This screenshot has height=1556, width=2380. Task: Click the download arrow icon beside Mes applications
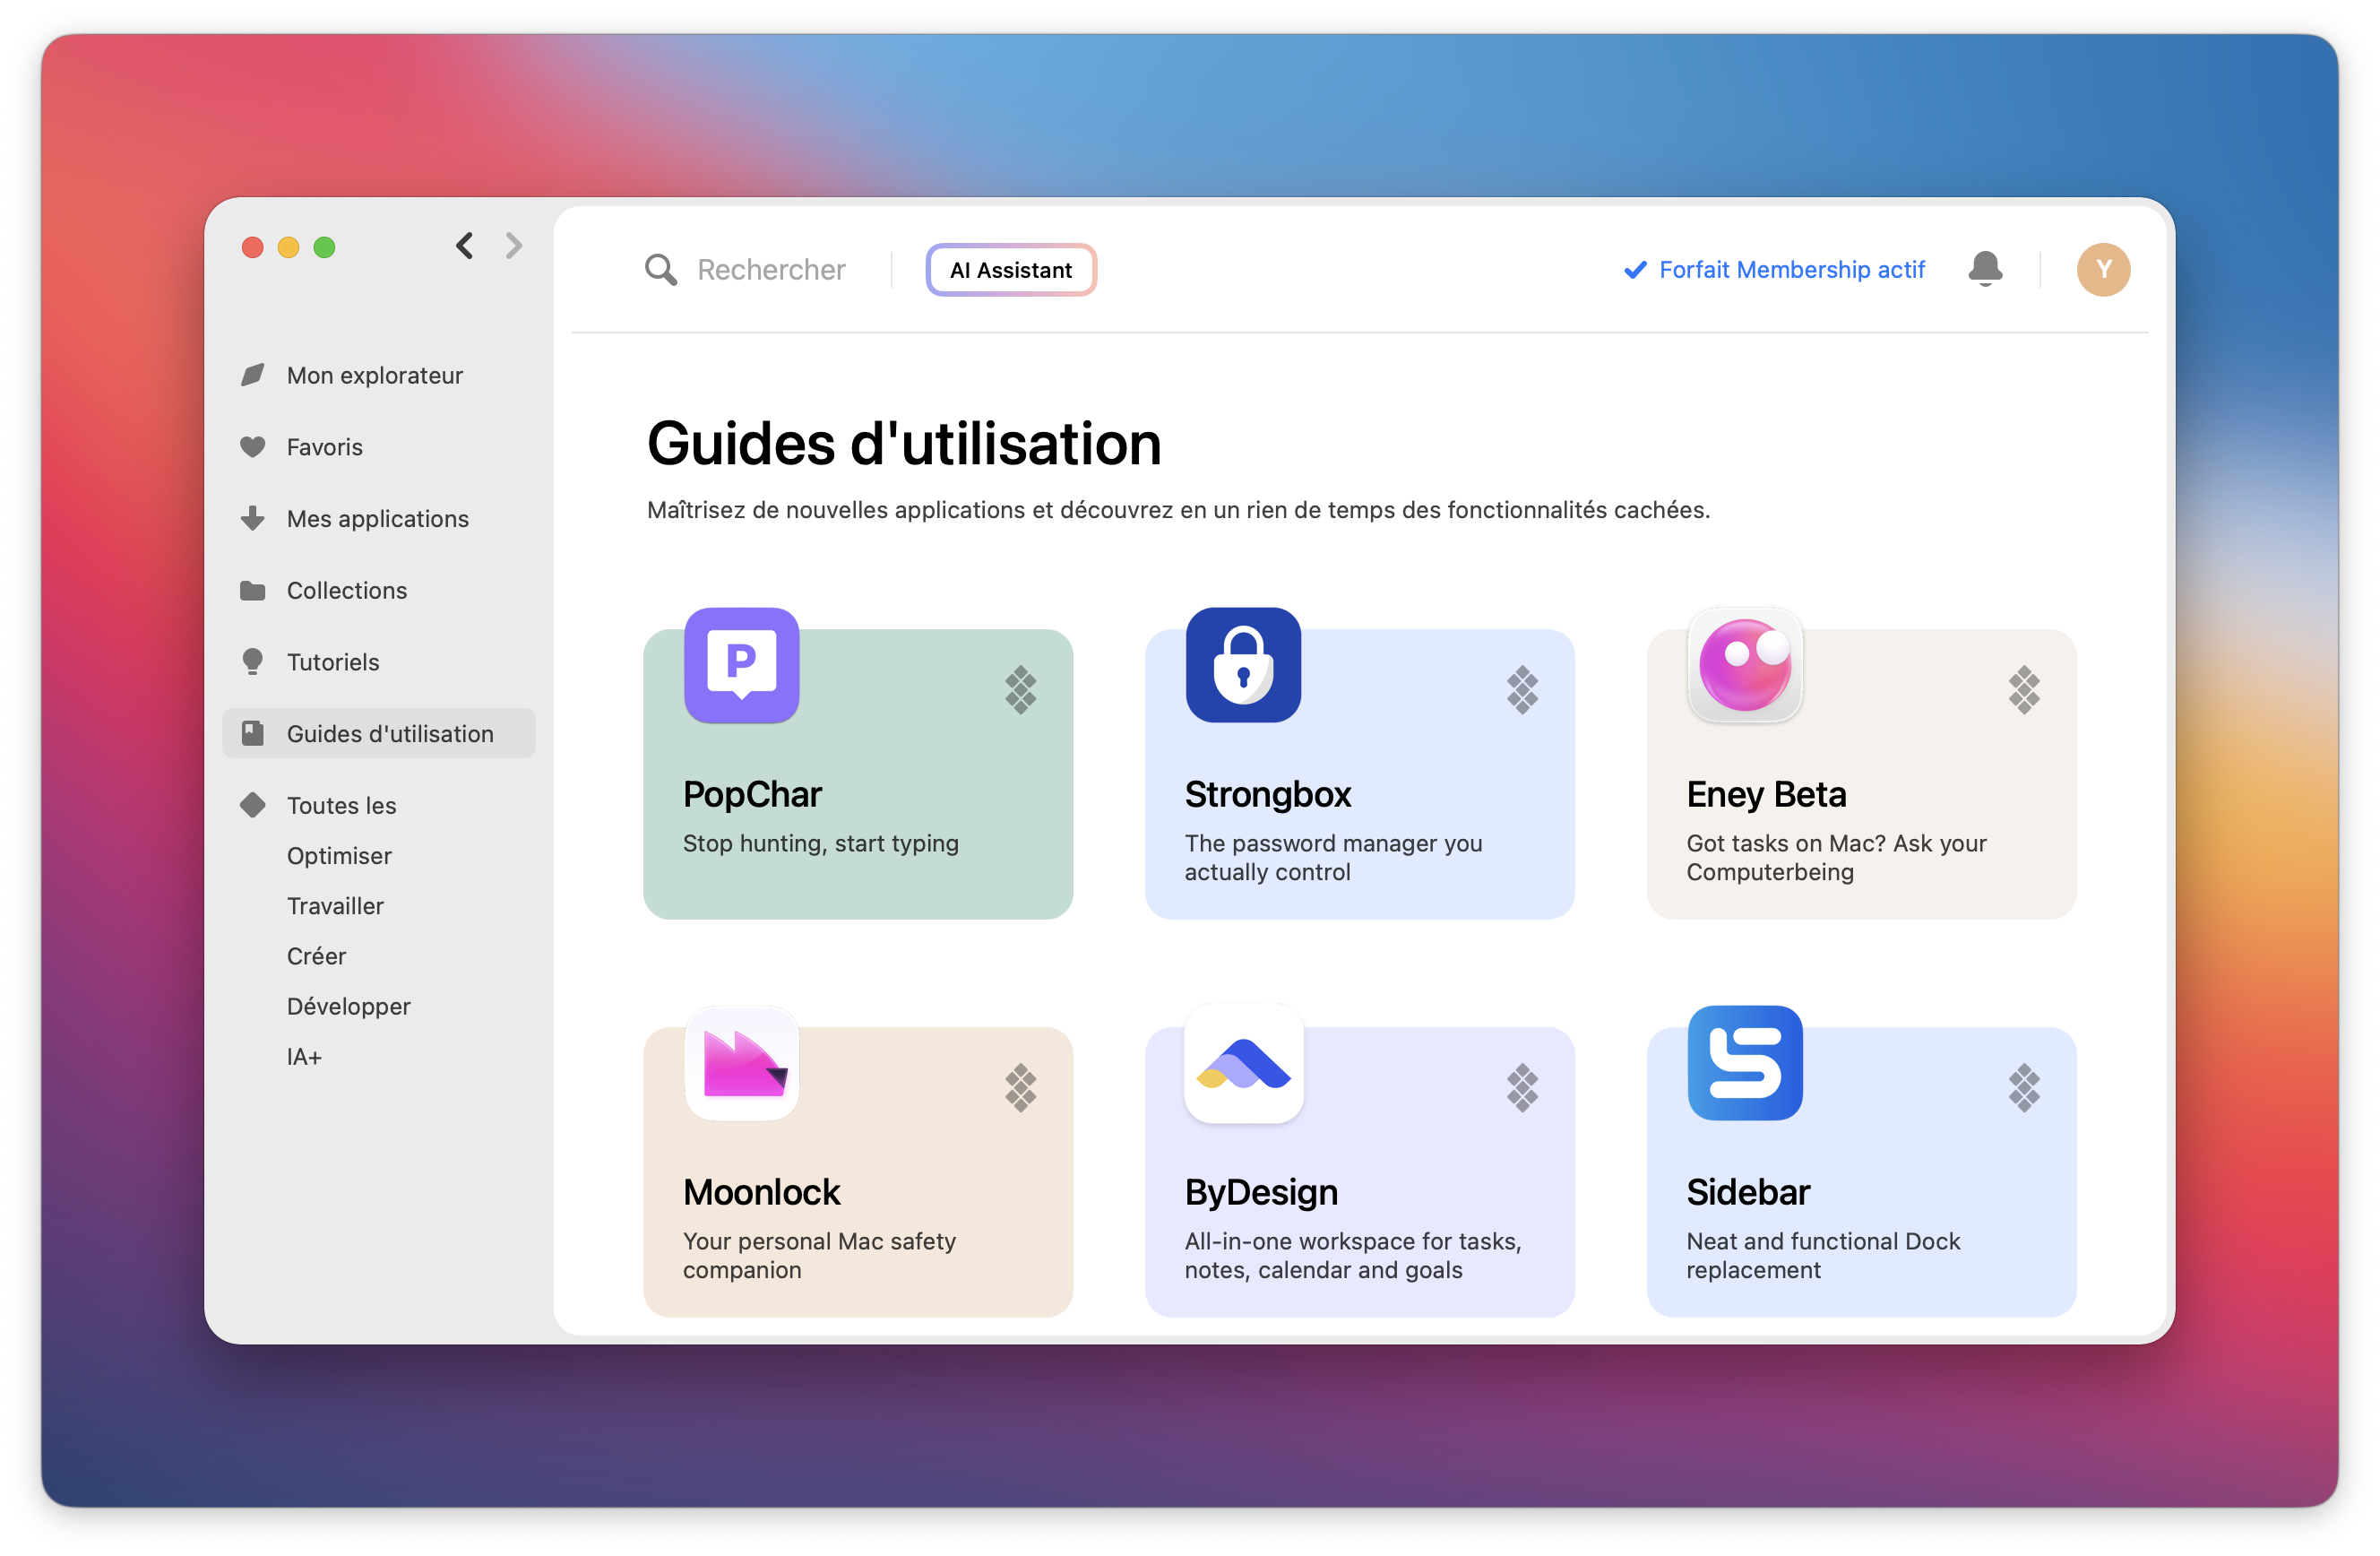click(253, 518)
